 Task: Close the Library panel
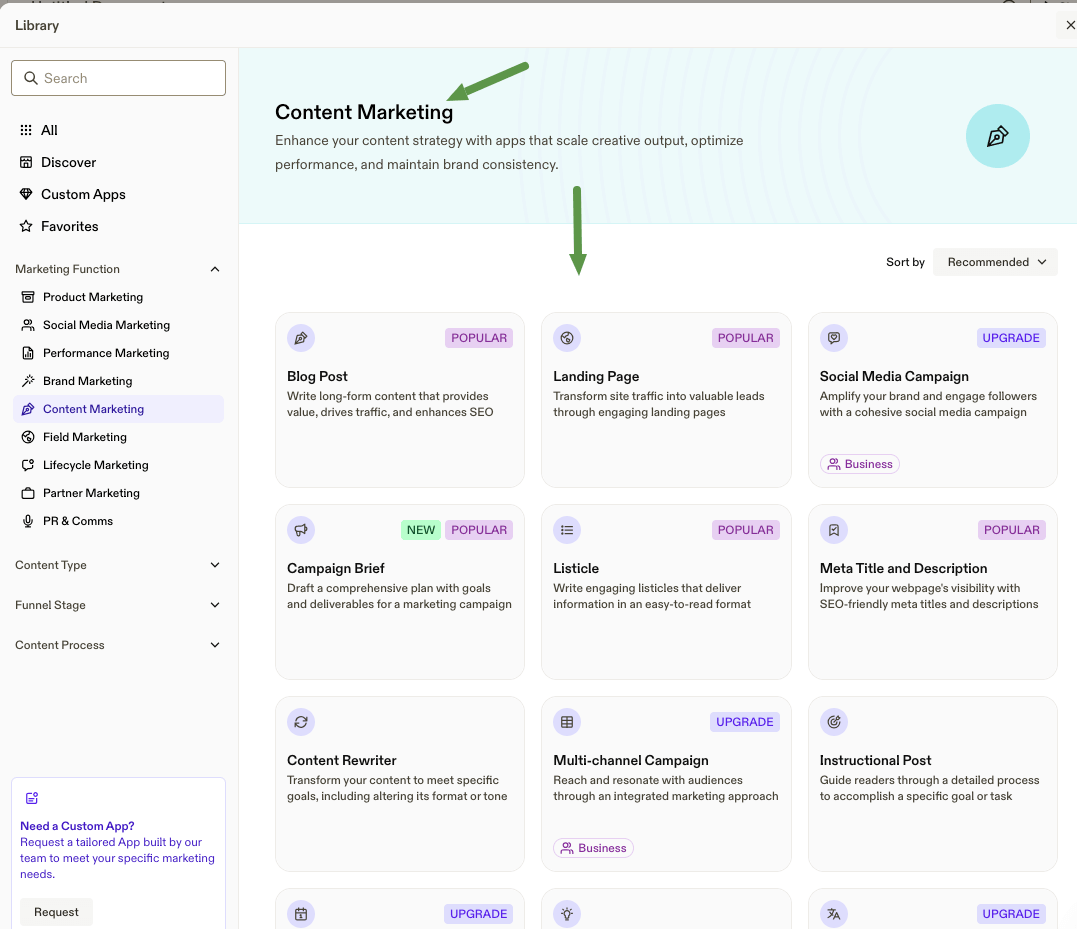[1069, 25]
